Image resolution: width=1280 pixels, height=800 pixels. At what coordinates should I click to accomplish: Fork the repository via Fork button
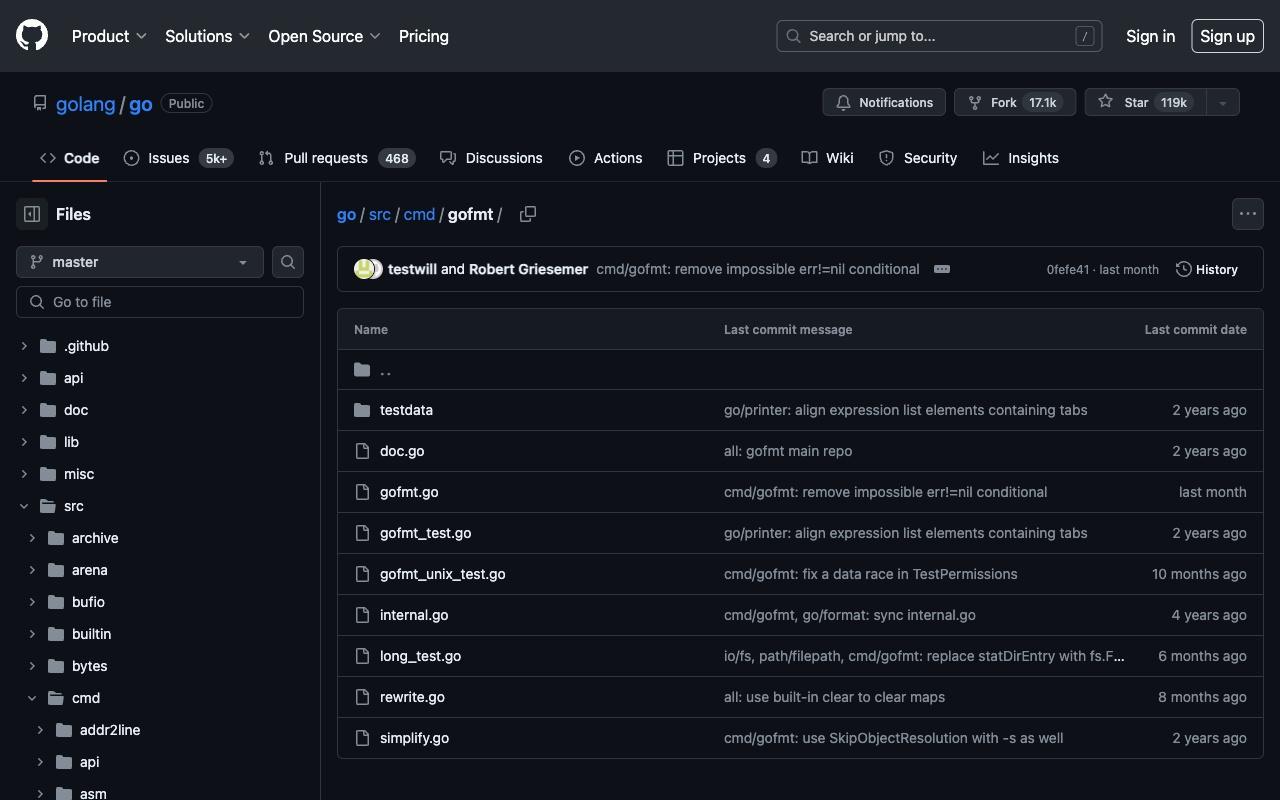pos(1015,102)
